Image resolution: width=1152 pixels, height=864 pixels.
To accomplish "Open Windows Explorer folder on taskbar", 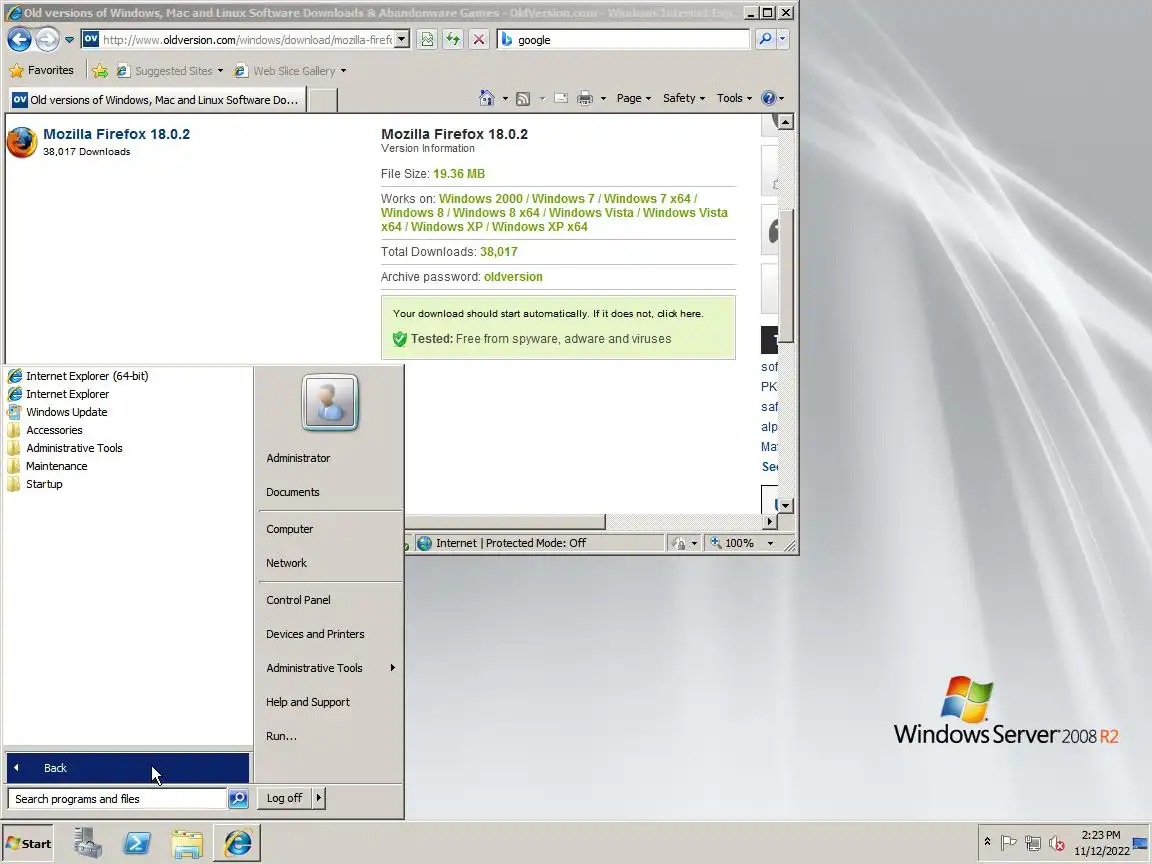I will [x=187, y=843].
